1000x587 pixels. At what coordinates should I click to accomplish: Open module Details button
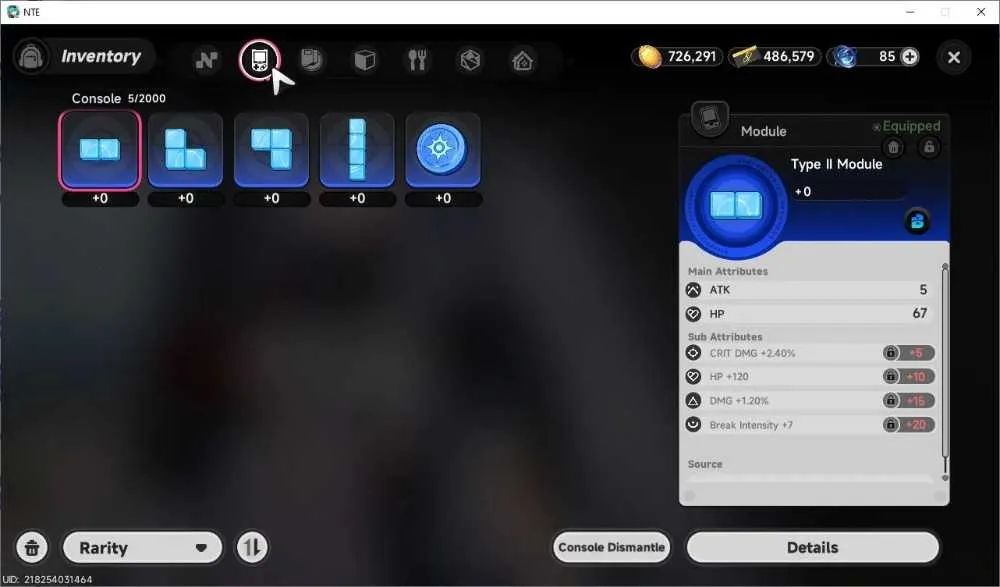pos(812,547)
